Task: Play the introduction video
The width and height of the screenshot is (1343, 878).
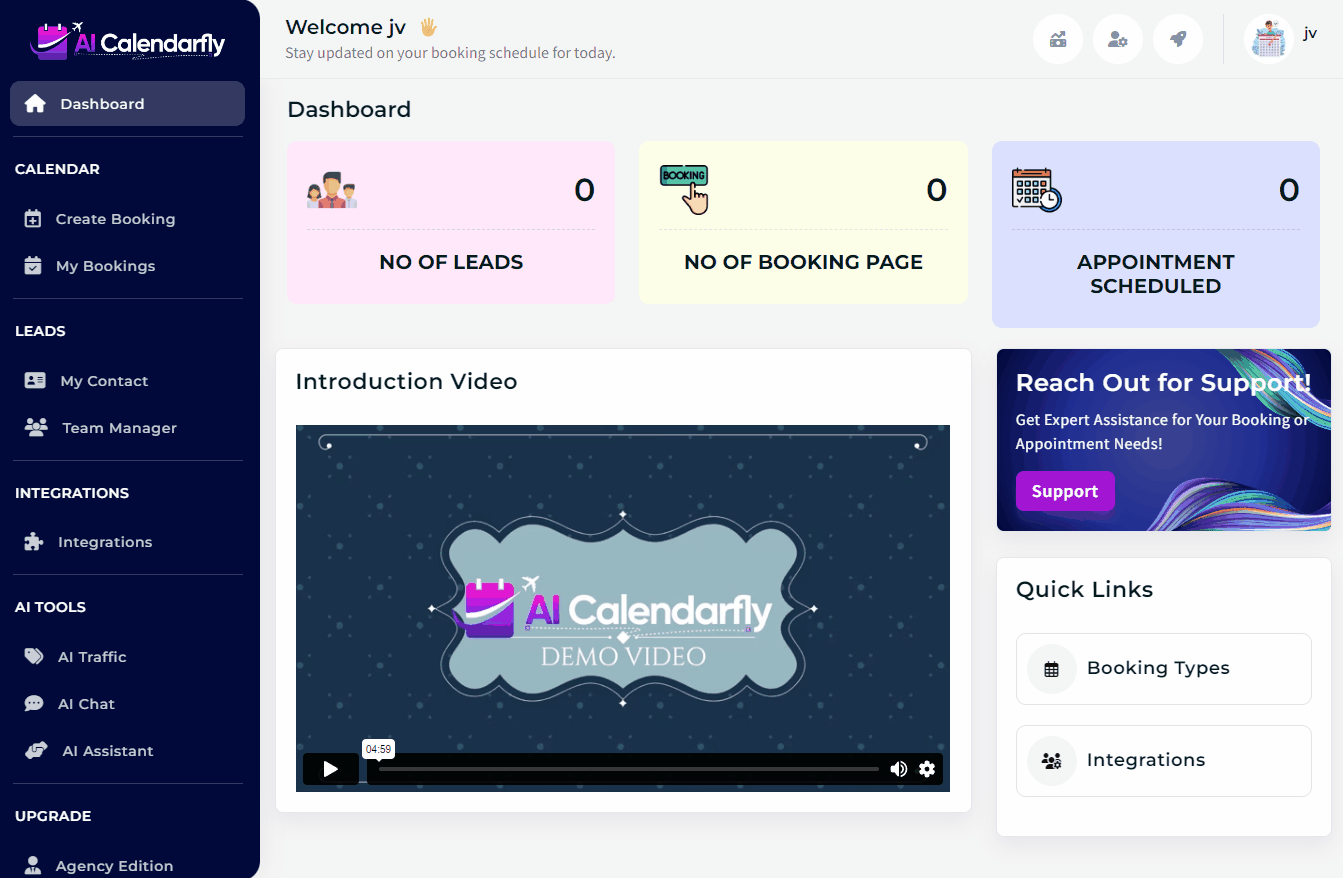Action: pyautogui.click(x=331, y=769)
